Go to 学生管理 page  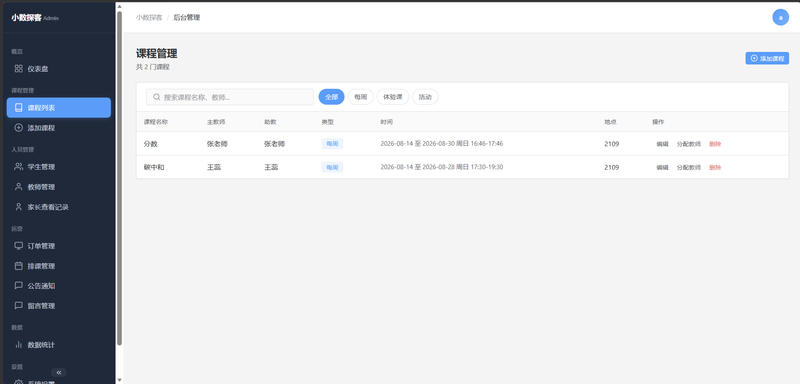pyautogui.click(x=59, y=167)
